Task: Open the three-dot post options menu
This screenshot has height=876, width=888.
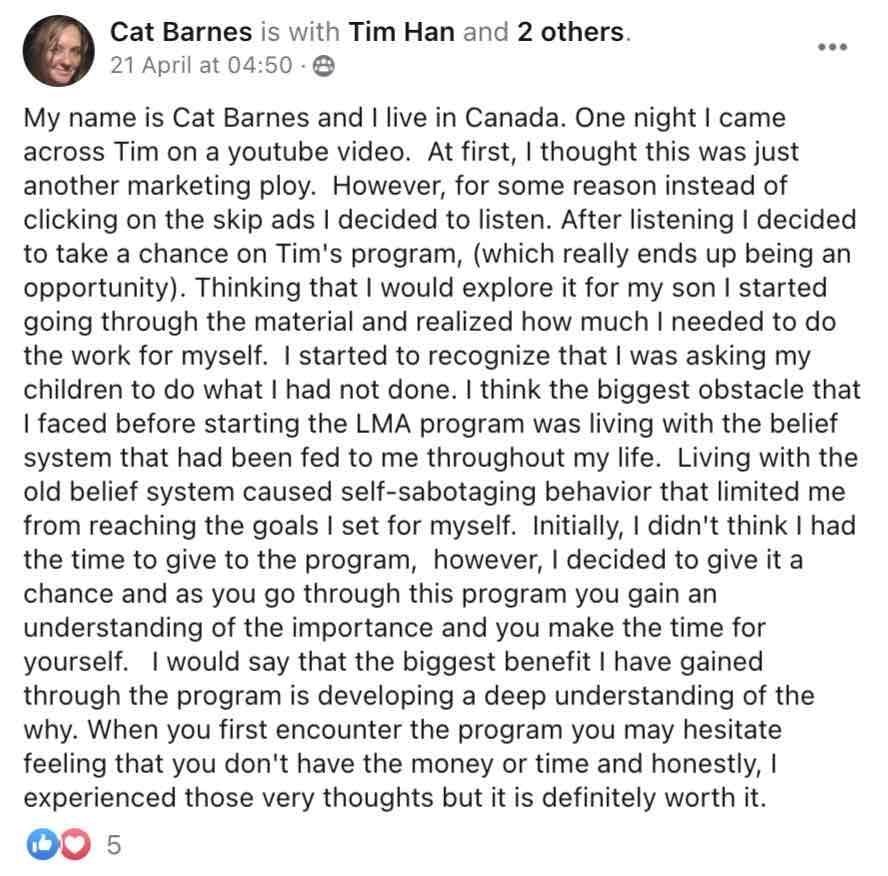Action: tap(832, 47)
